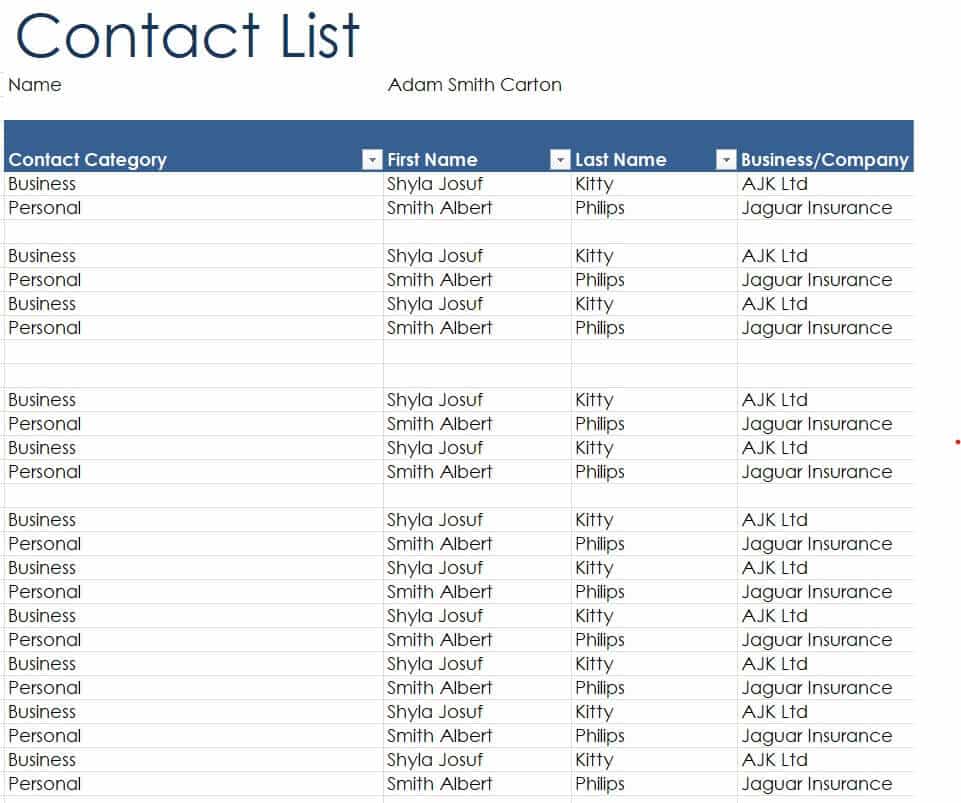Click Smith Albert in the second data row
Screen dimensions: 961x803
pyautogui.click(x=440, y=208)
